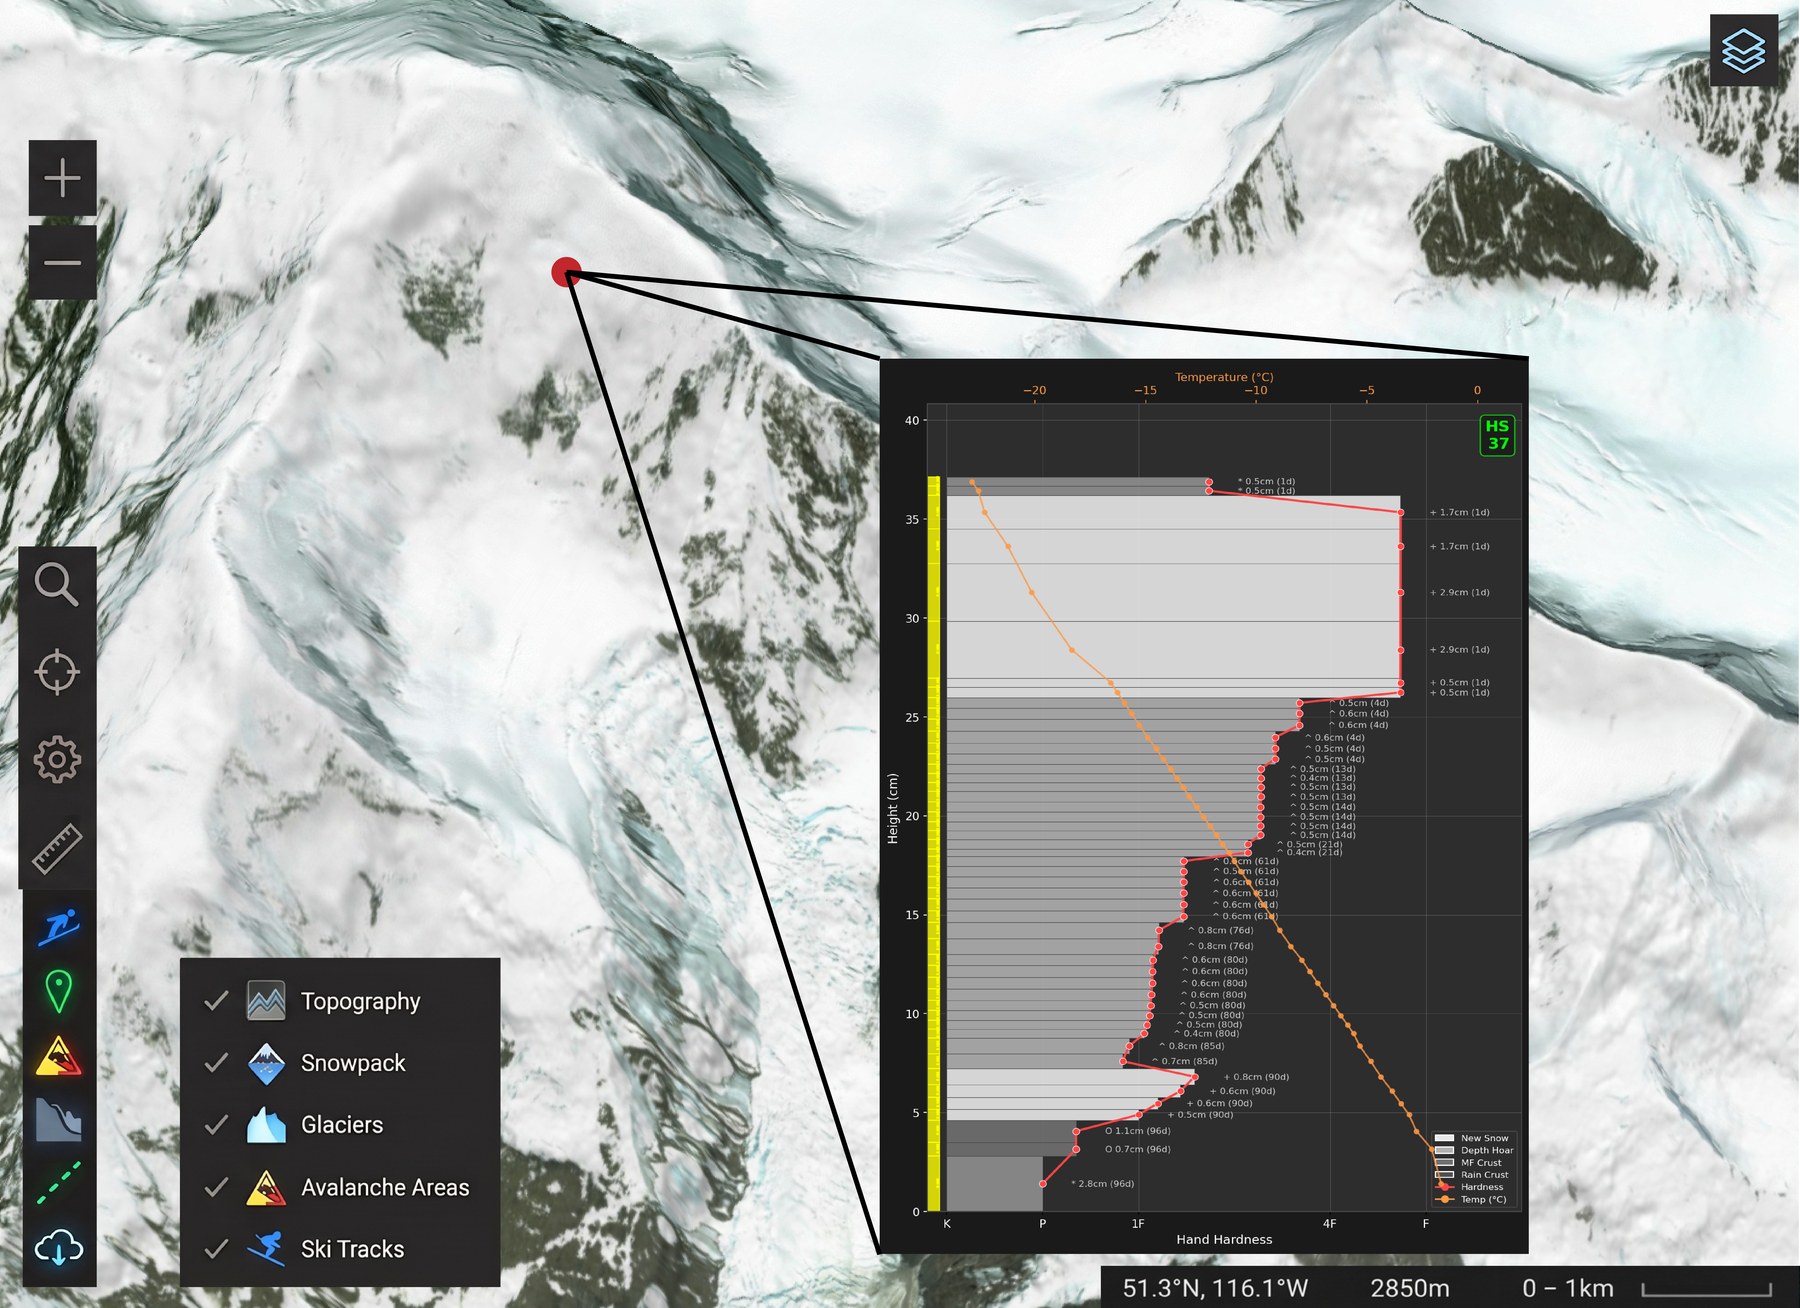Select the blue skier activity icon
This screenshot has width=1800, height=1308.
(59, 927)
